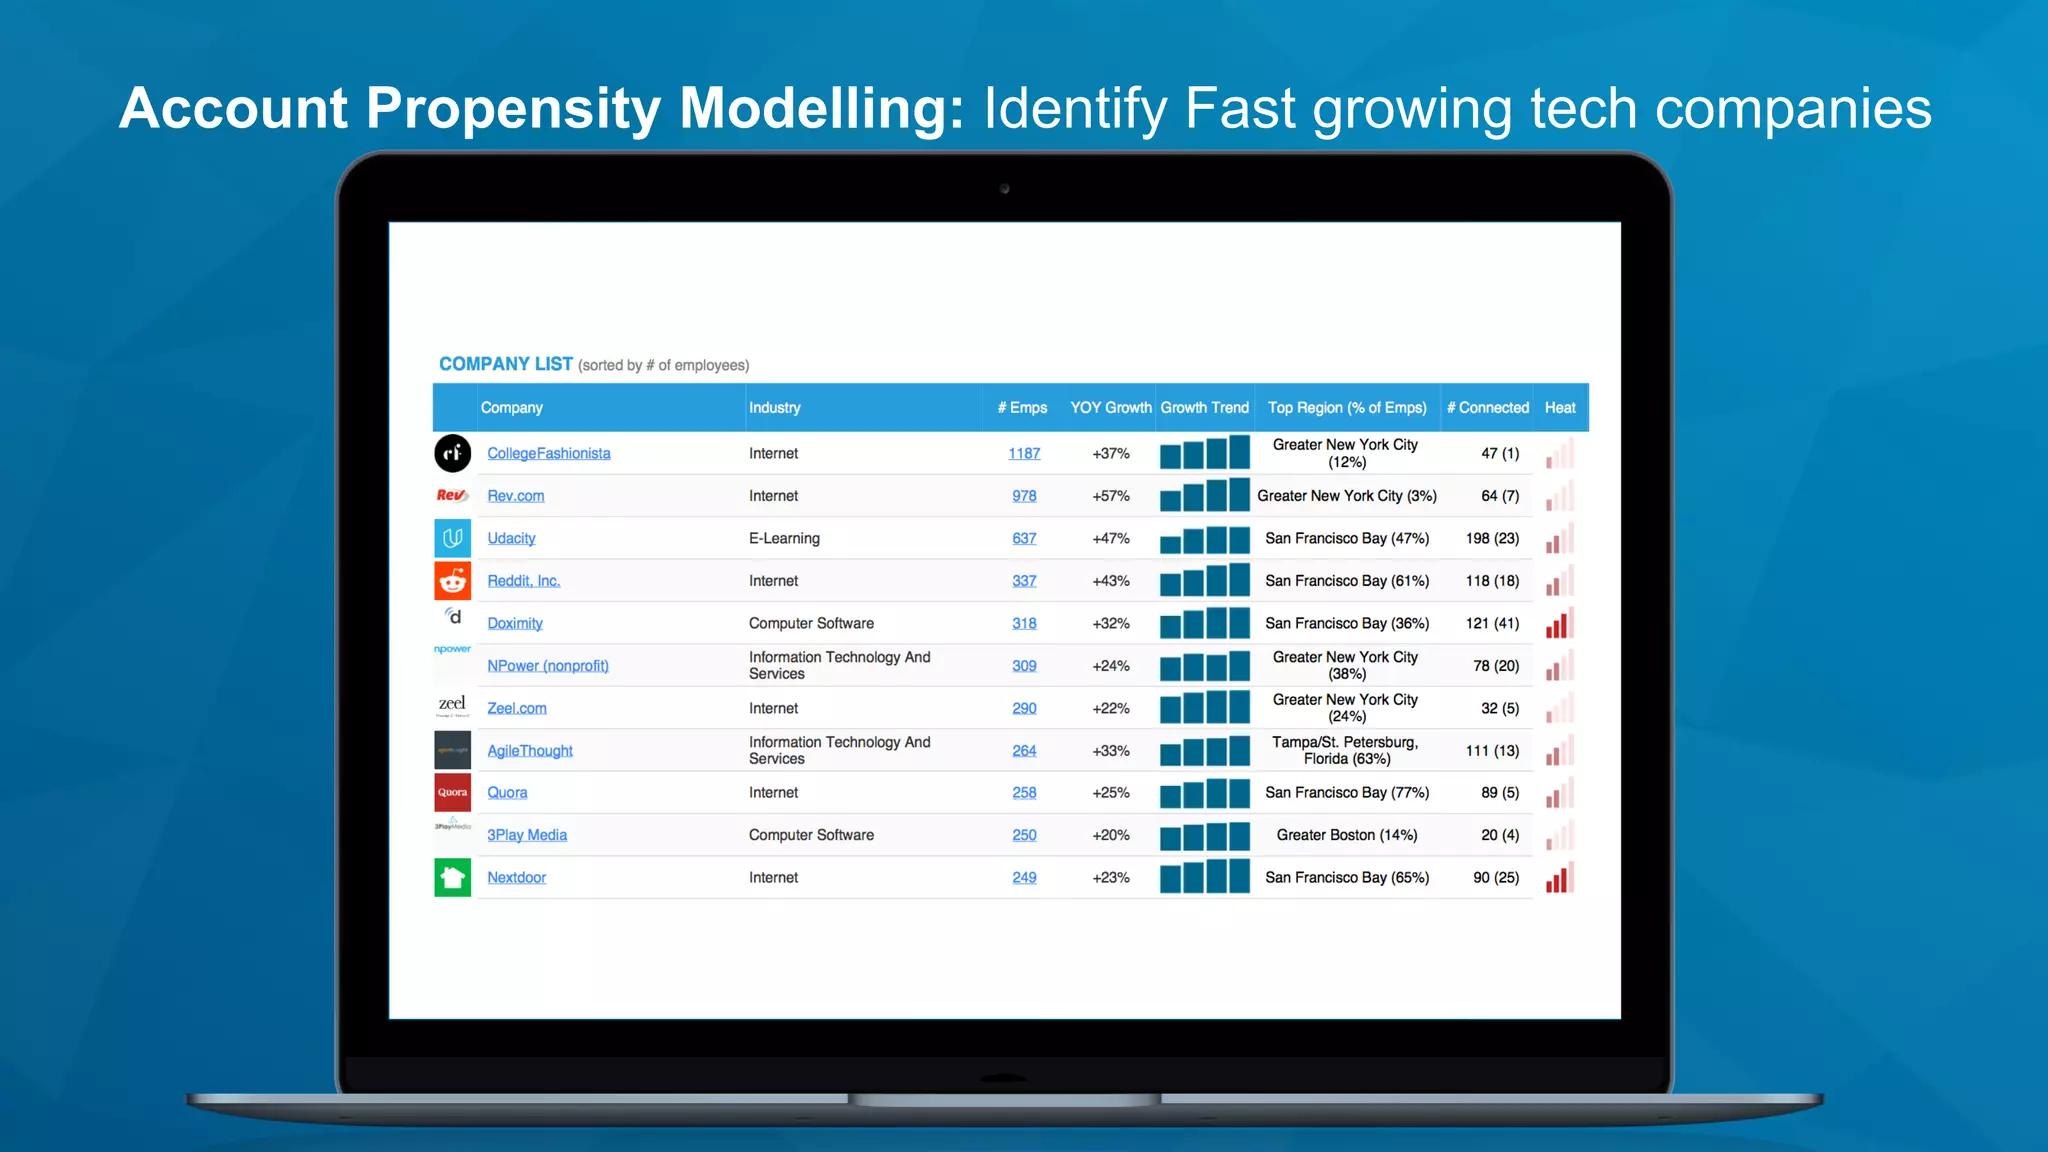2048x1152 pixels.
Task: Click the heat indicator for Zeel.com
Action: [1559, 708]
